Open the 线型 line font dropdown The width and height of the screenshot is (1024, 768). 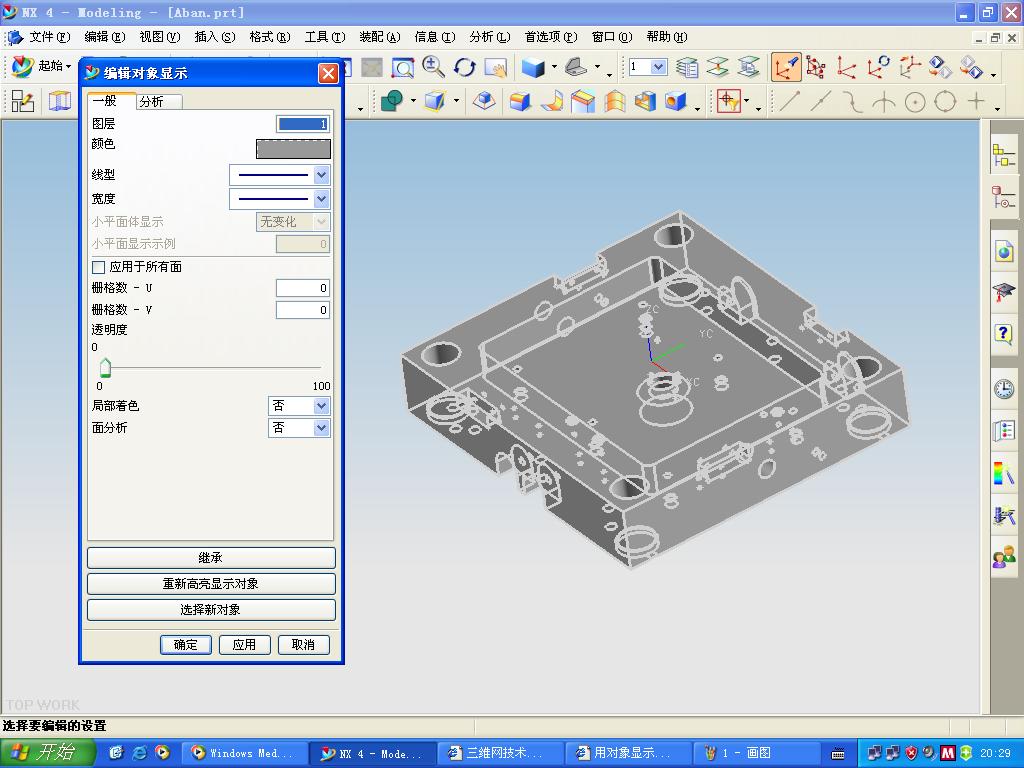click(x=321, y=175)
